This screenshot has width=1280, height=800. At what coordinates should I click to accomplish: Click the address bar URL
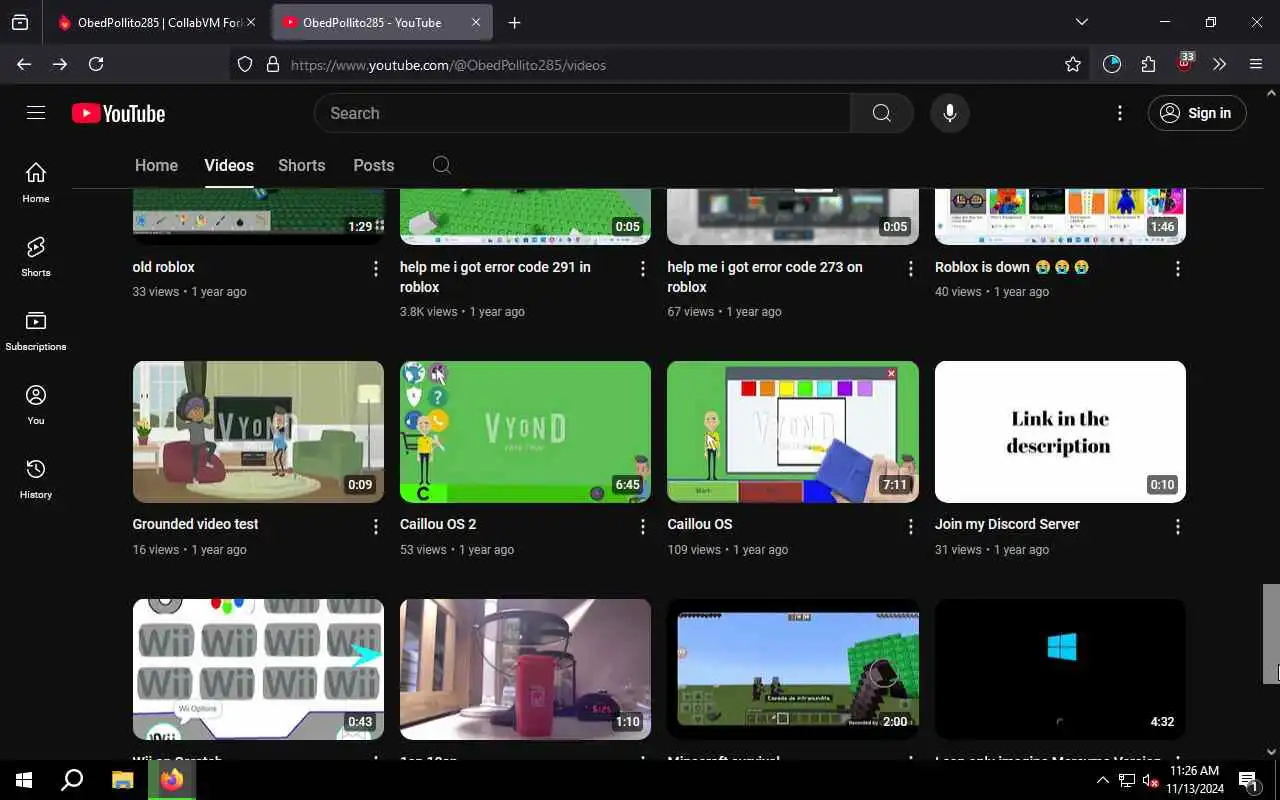[448, 65]
